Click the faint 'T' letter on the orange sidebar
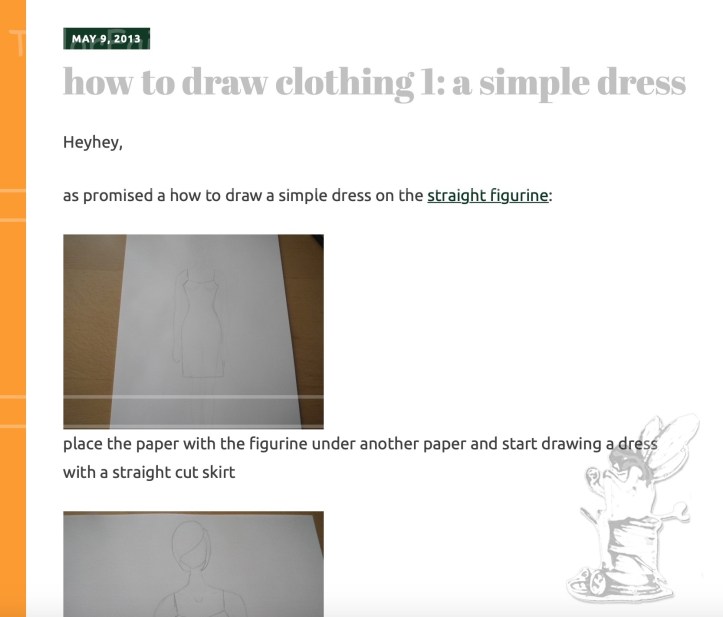 point(18,42)
